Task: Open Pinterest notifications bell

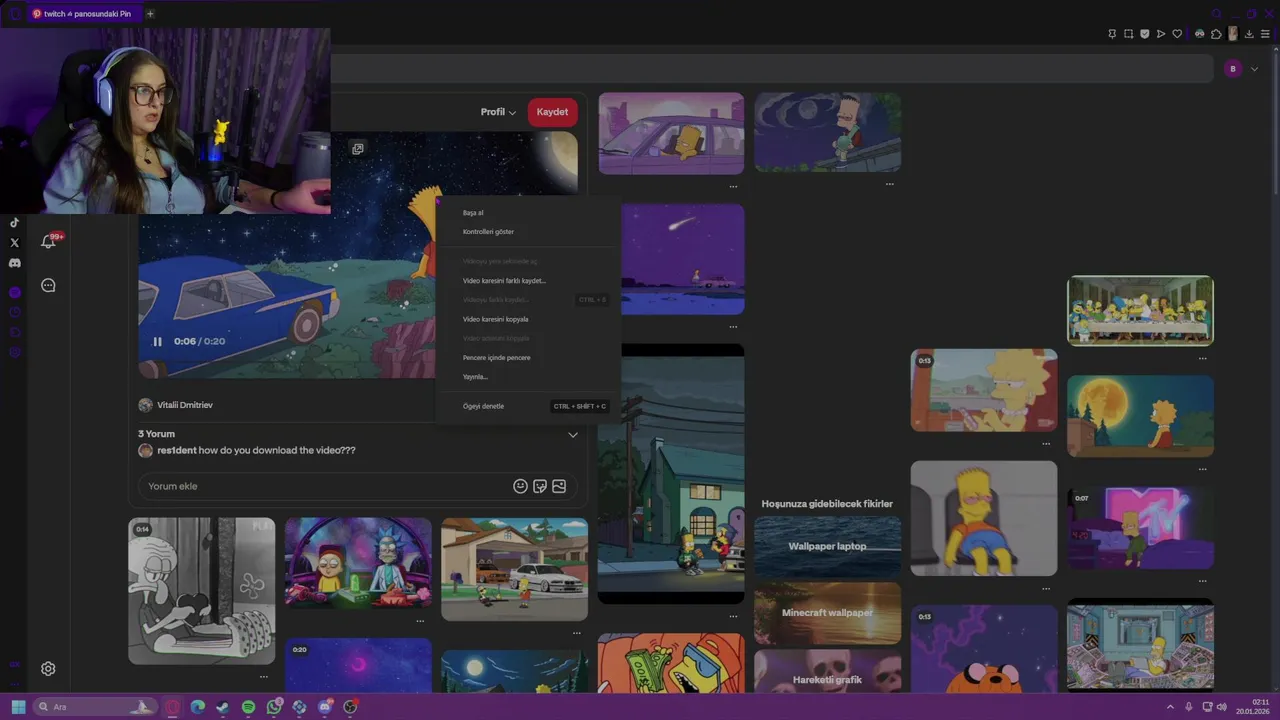Action: click(48, 241)
